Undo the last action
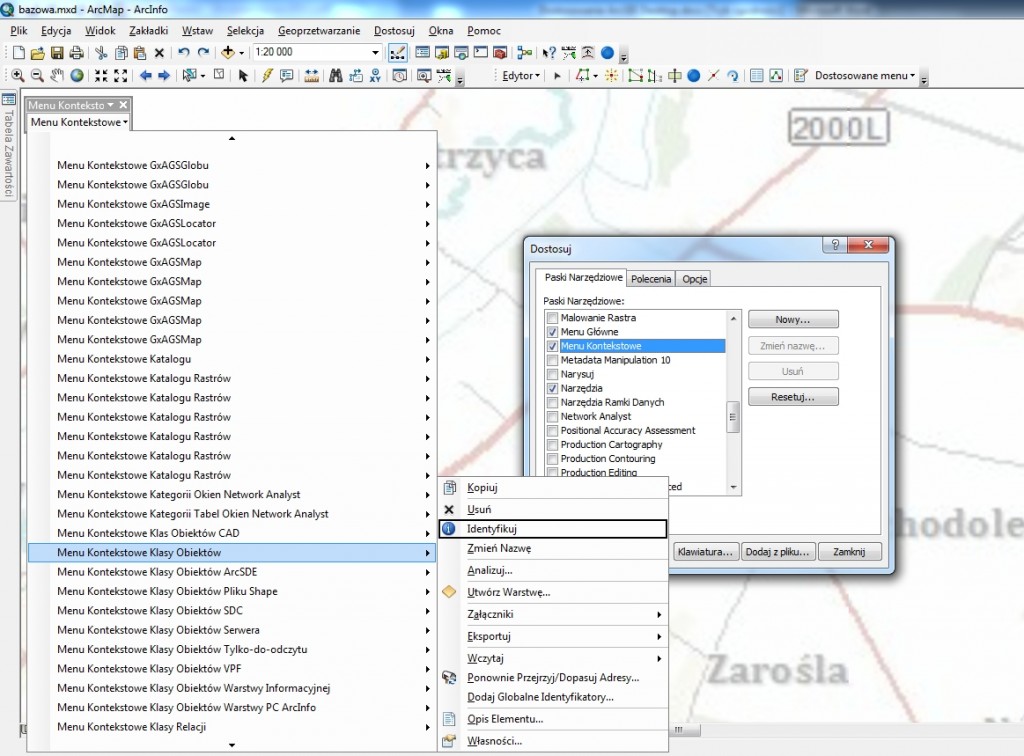The image size is (1024, 756). coord(184,53)
